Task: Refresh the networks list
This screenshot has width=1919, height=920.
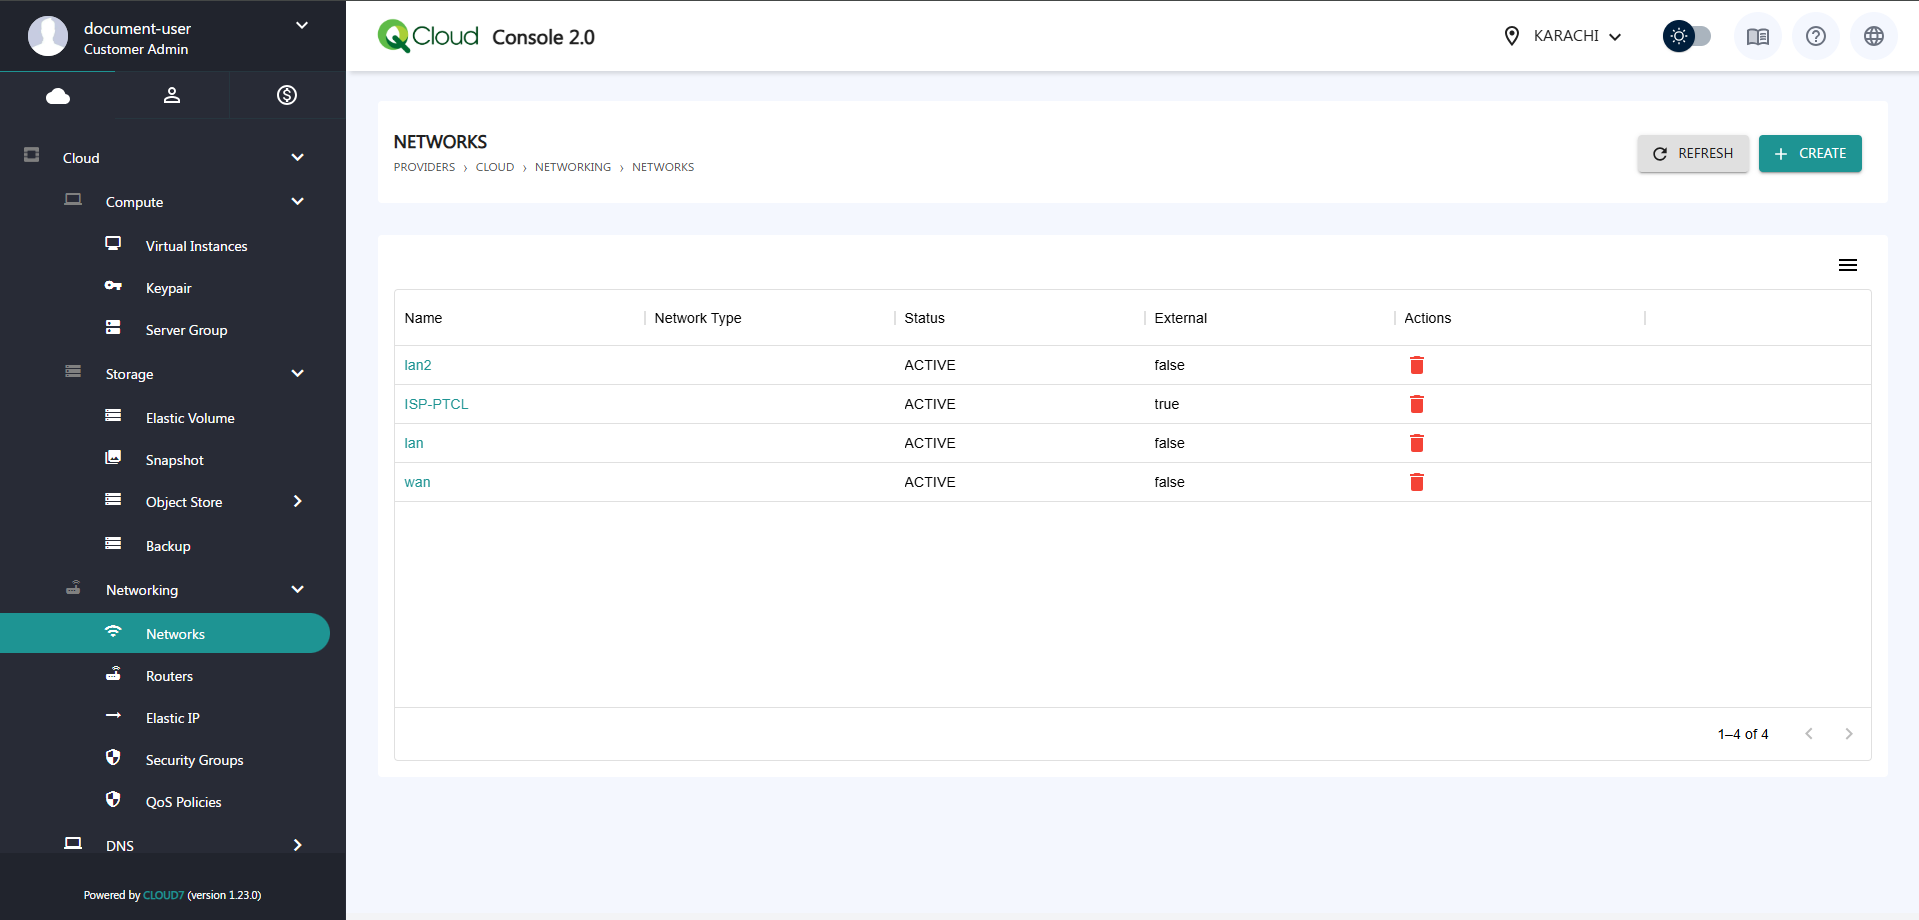Action: (1692, 154)
